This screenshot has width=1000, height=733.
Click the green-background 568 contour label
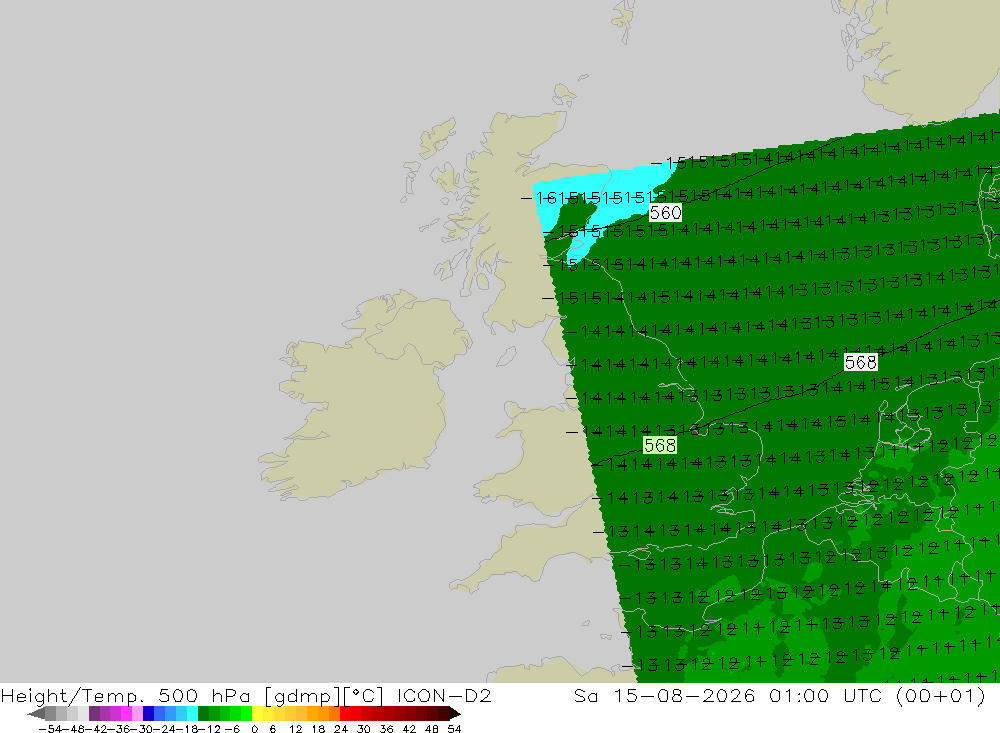pos(659,445)
